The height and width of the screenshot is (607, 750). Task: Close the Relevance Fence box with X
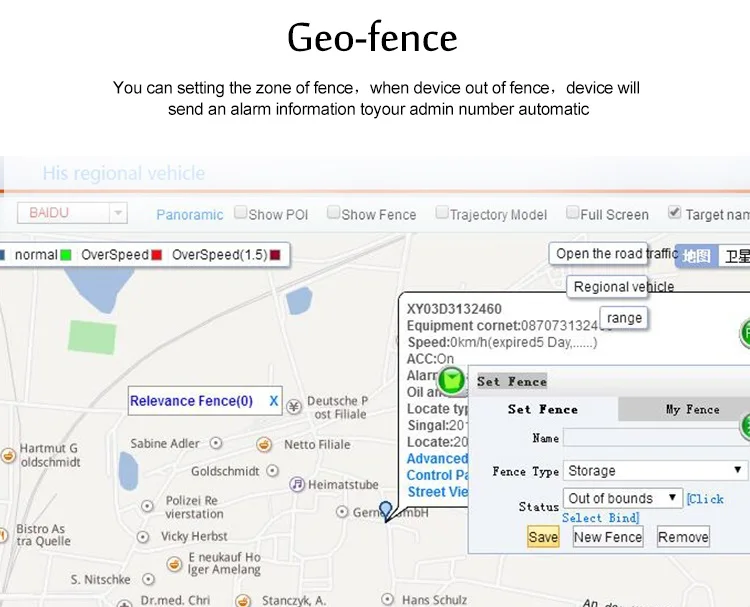(x=274, y=401)
